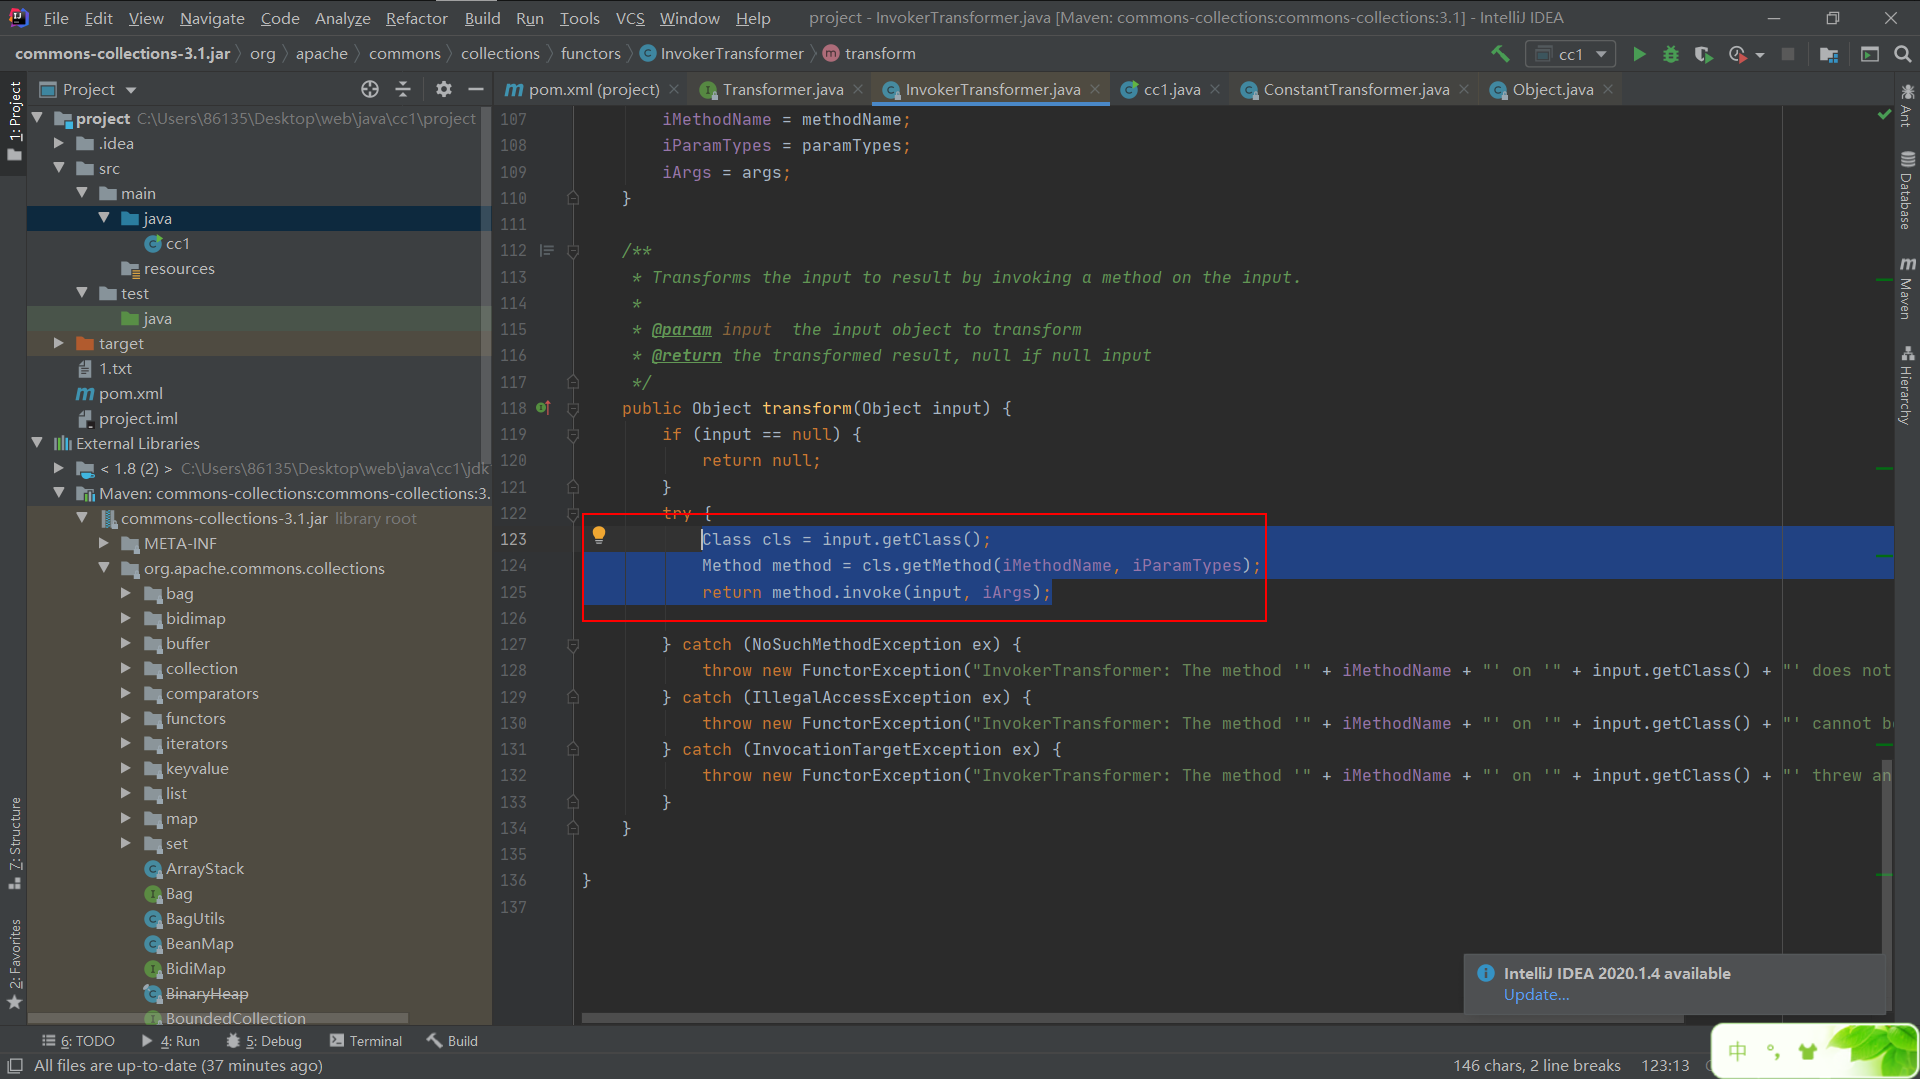1920x1079 pixels.
Task: Click the Stop square button
Action: 1788,54
